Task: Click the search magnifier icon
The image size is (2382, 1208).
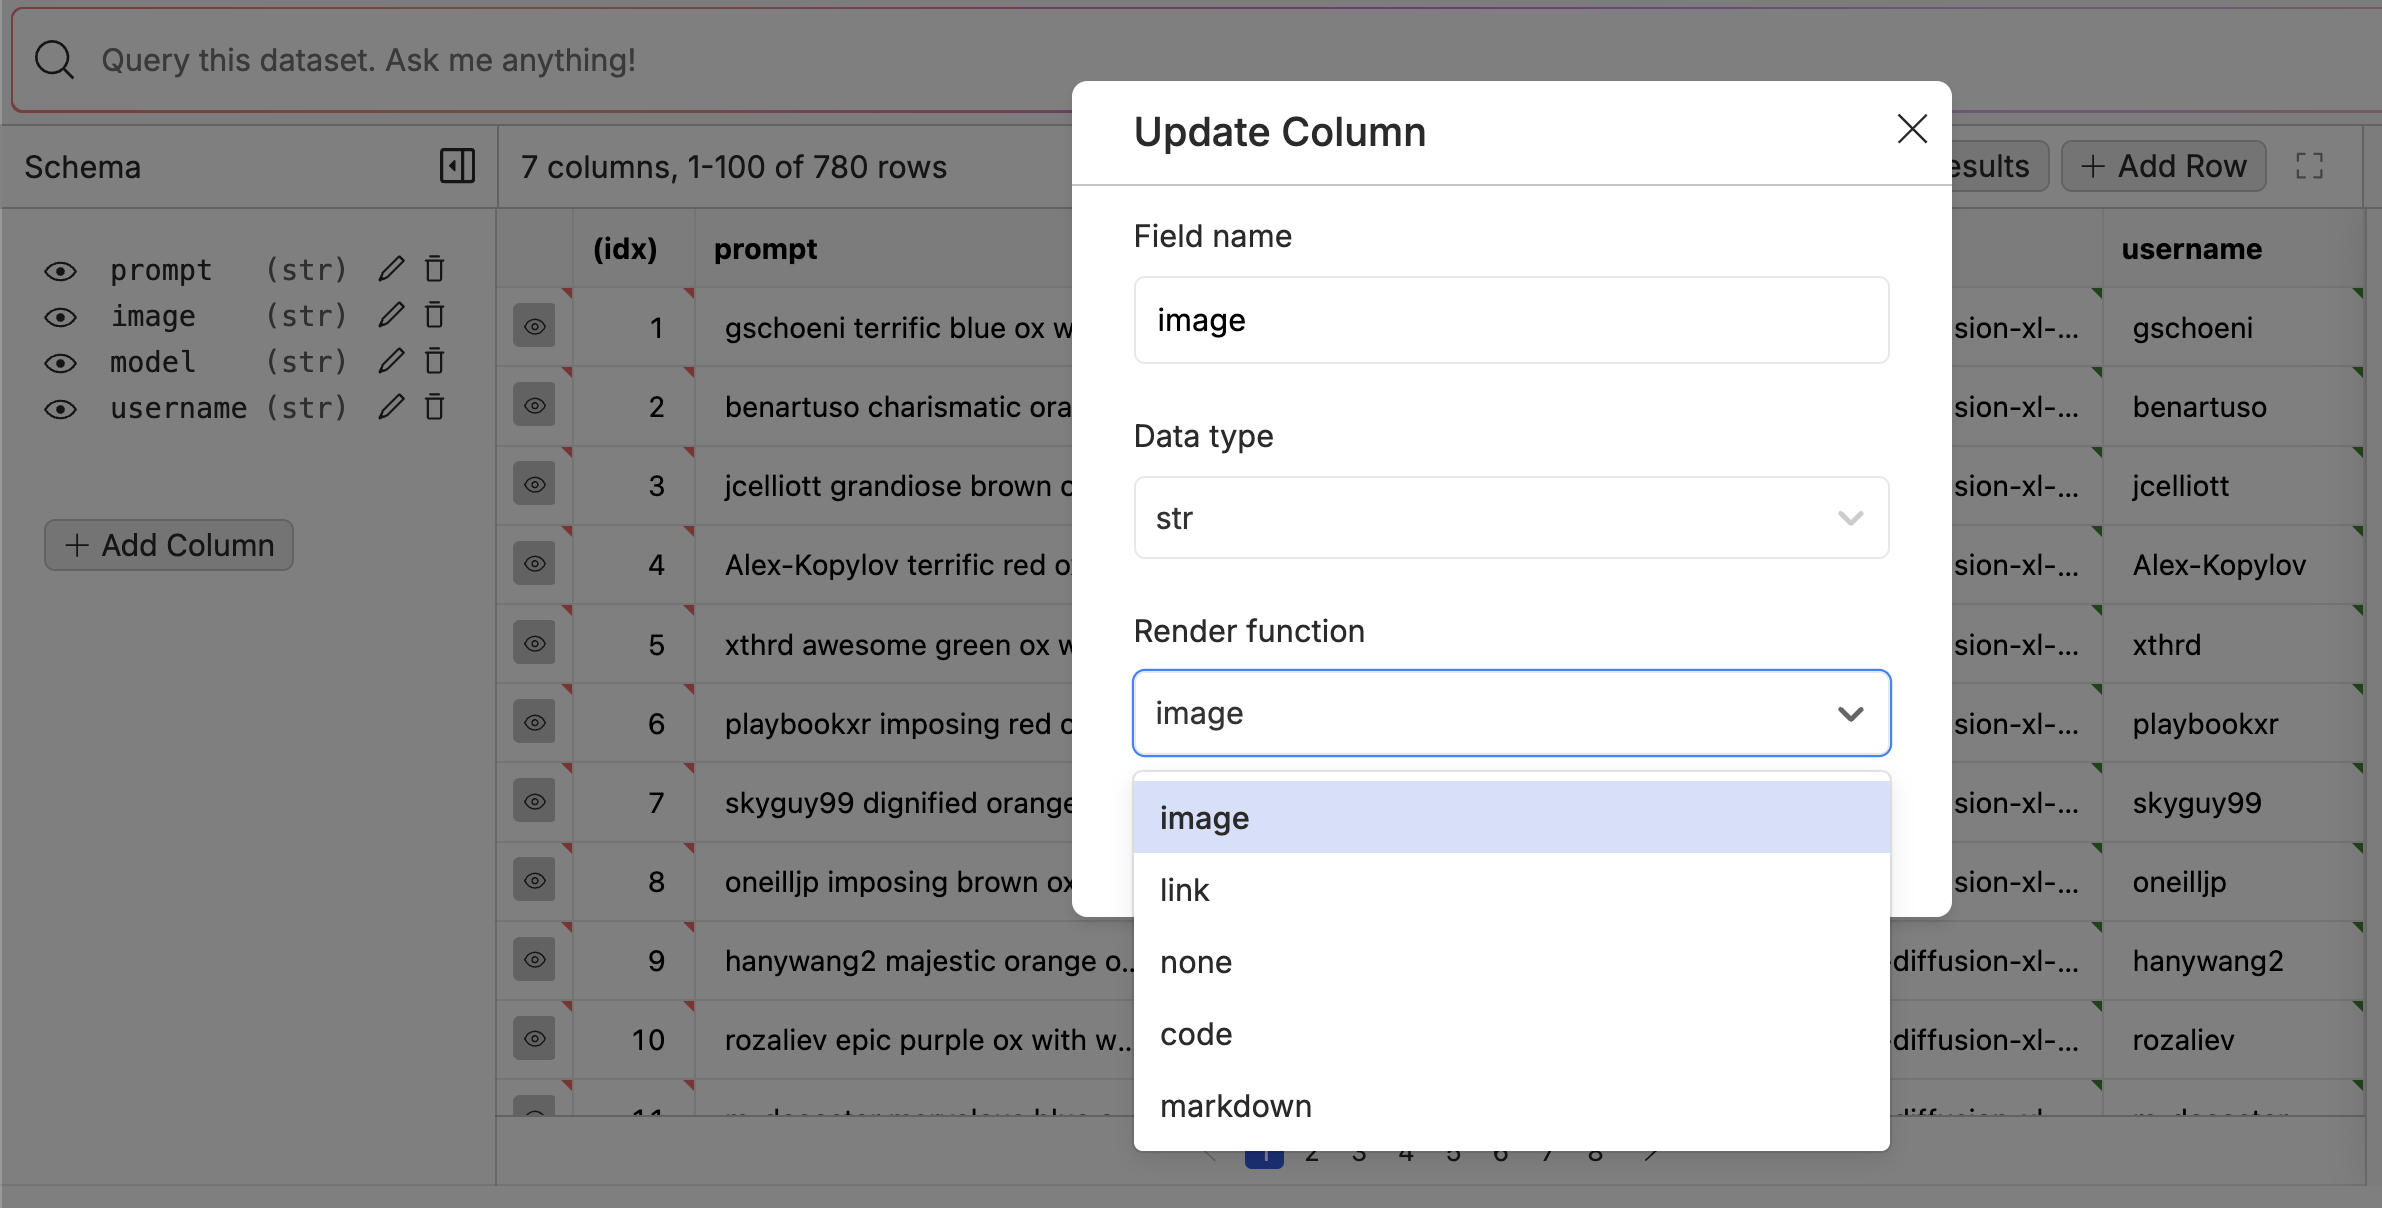Action: coord(55,60)
